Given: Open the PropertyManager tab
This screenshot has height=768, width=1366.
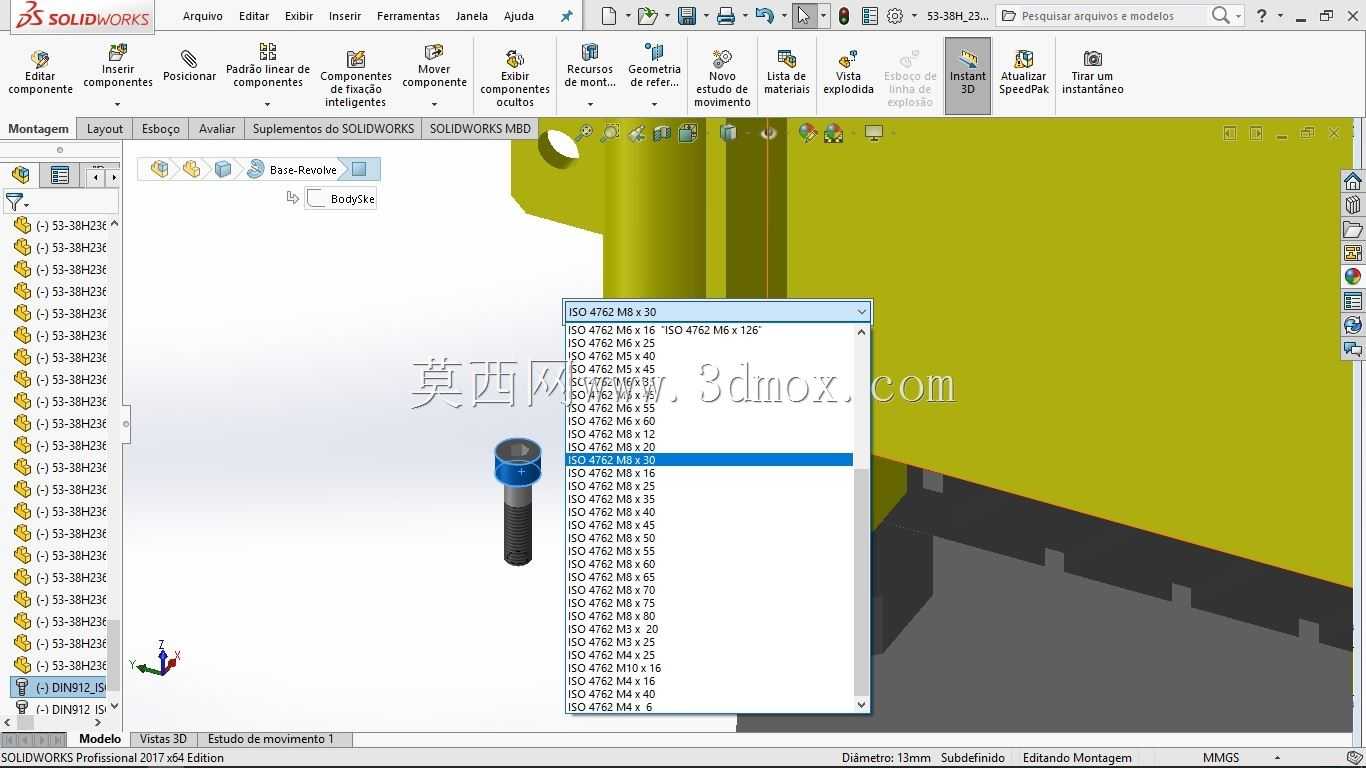Looking at the screenshot, I should [60, 176].
